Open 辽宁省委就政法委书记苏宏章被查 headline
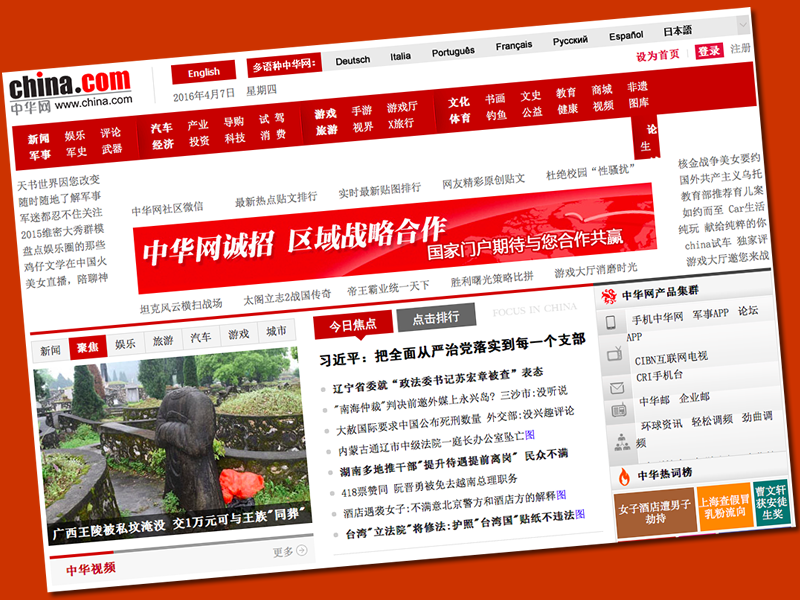 pos(438,380)
